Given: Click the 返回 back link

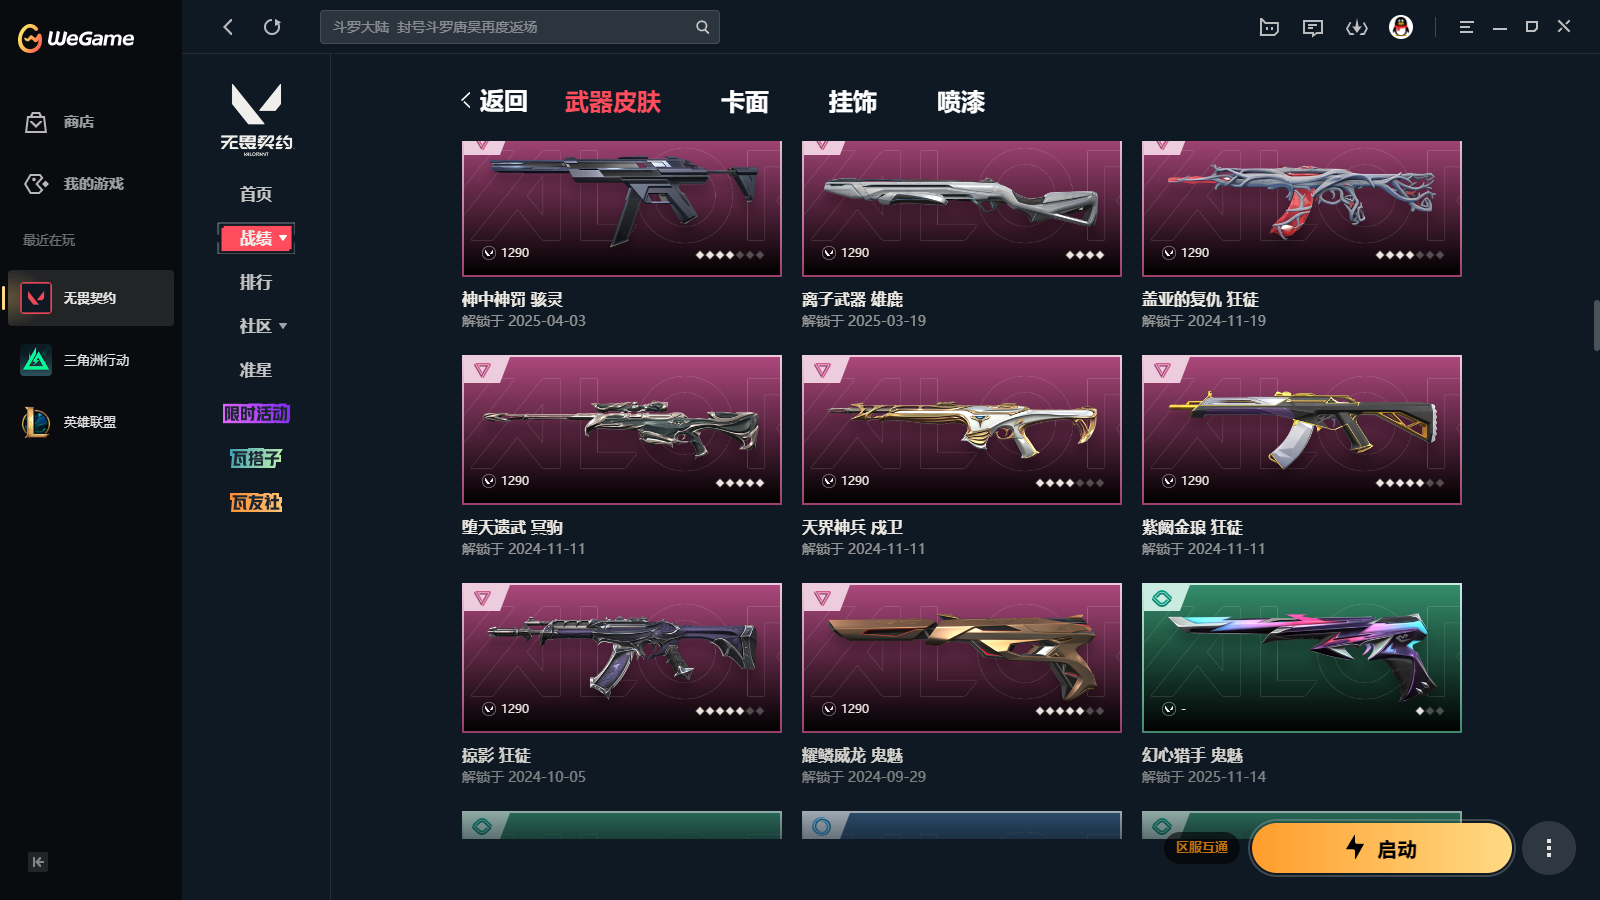Looking at the screenshot, I should tap(494, 101).
